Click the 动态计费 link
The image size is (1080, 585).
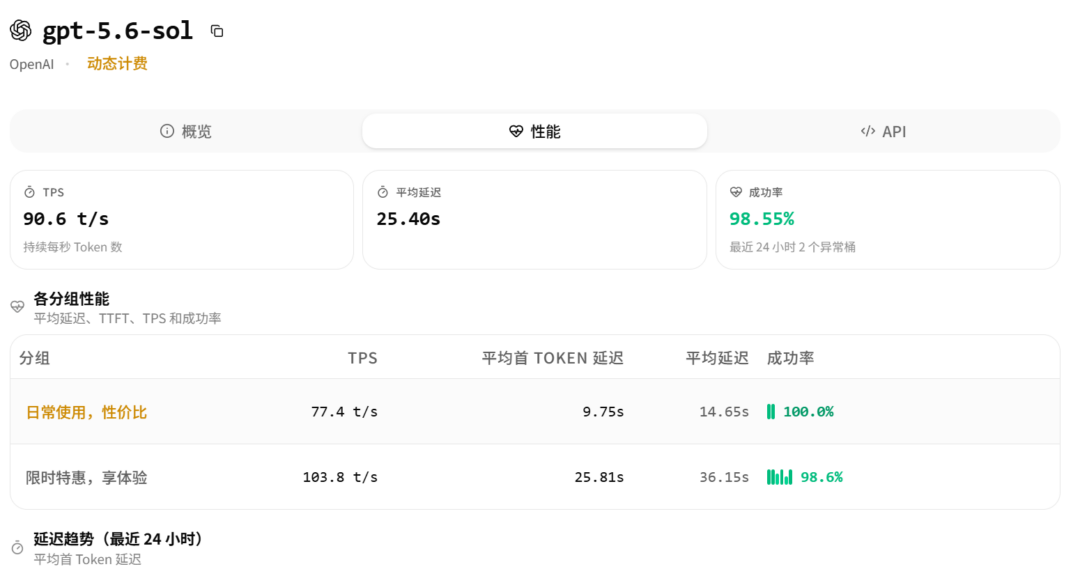tap(117, 63)
